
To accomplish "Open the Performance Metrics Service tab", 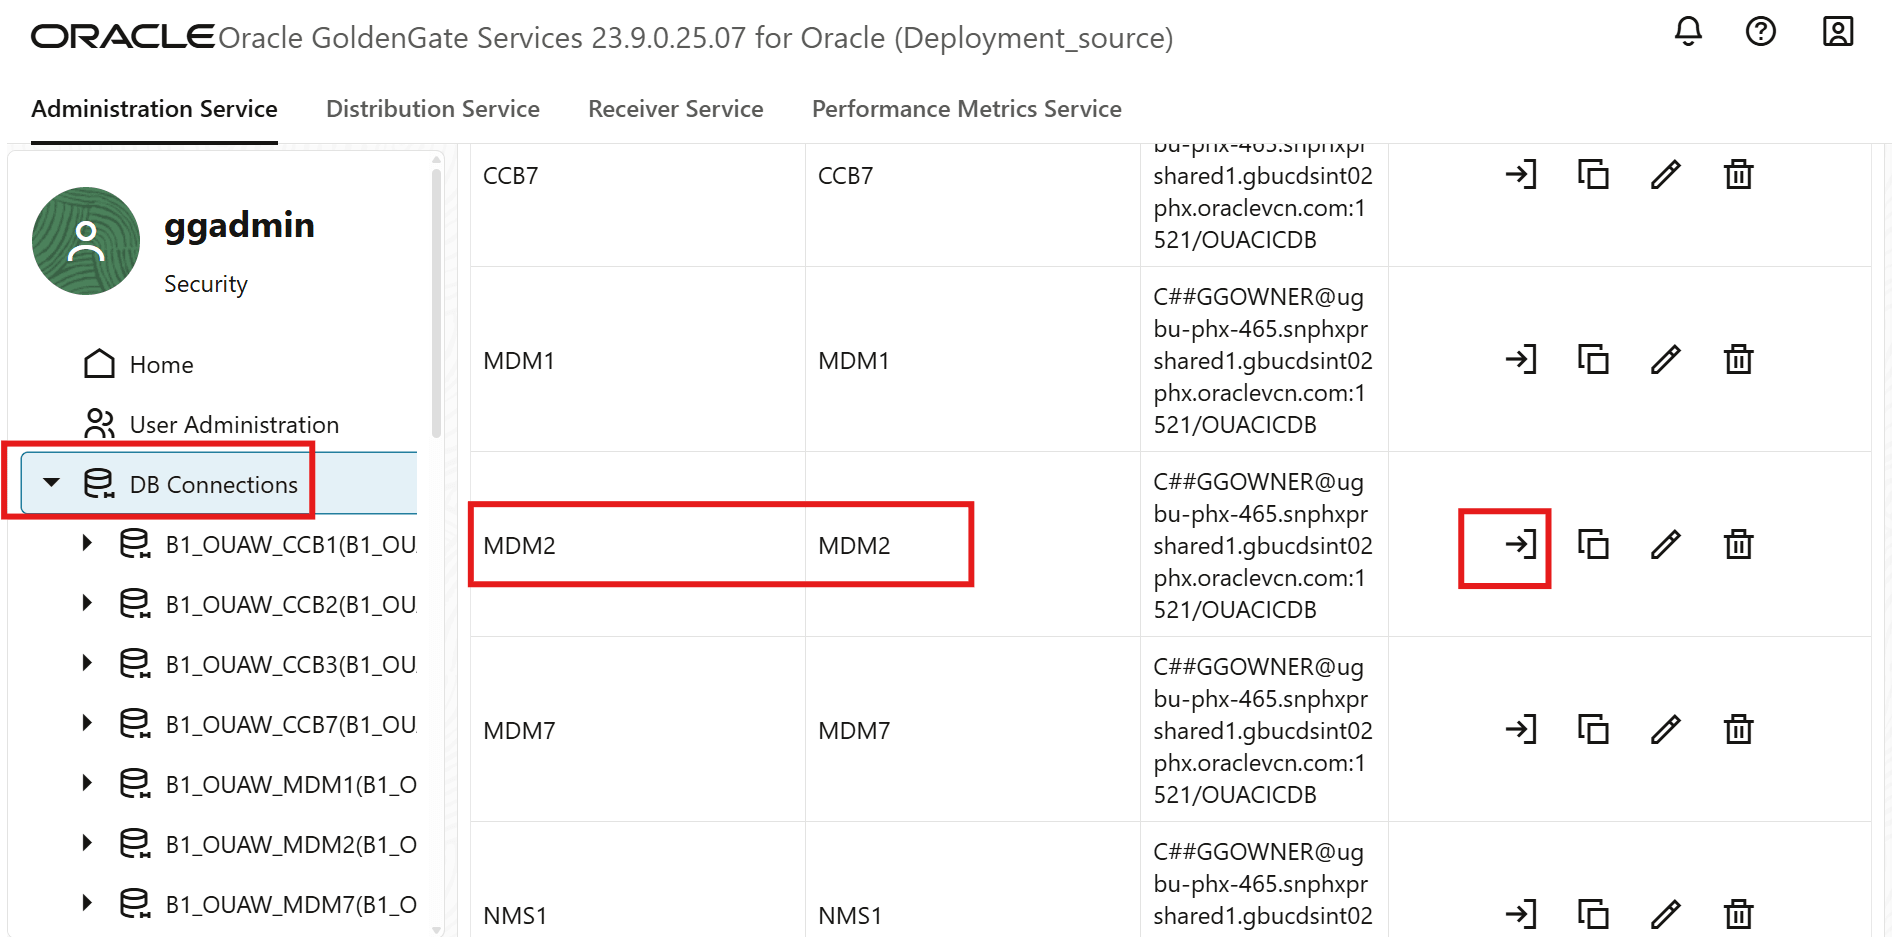I will (966, 109).
